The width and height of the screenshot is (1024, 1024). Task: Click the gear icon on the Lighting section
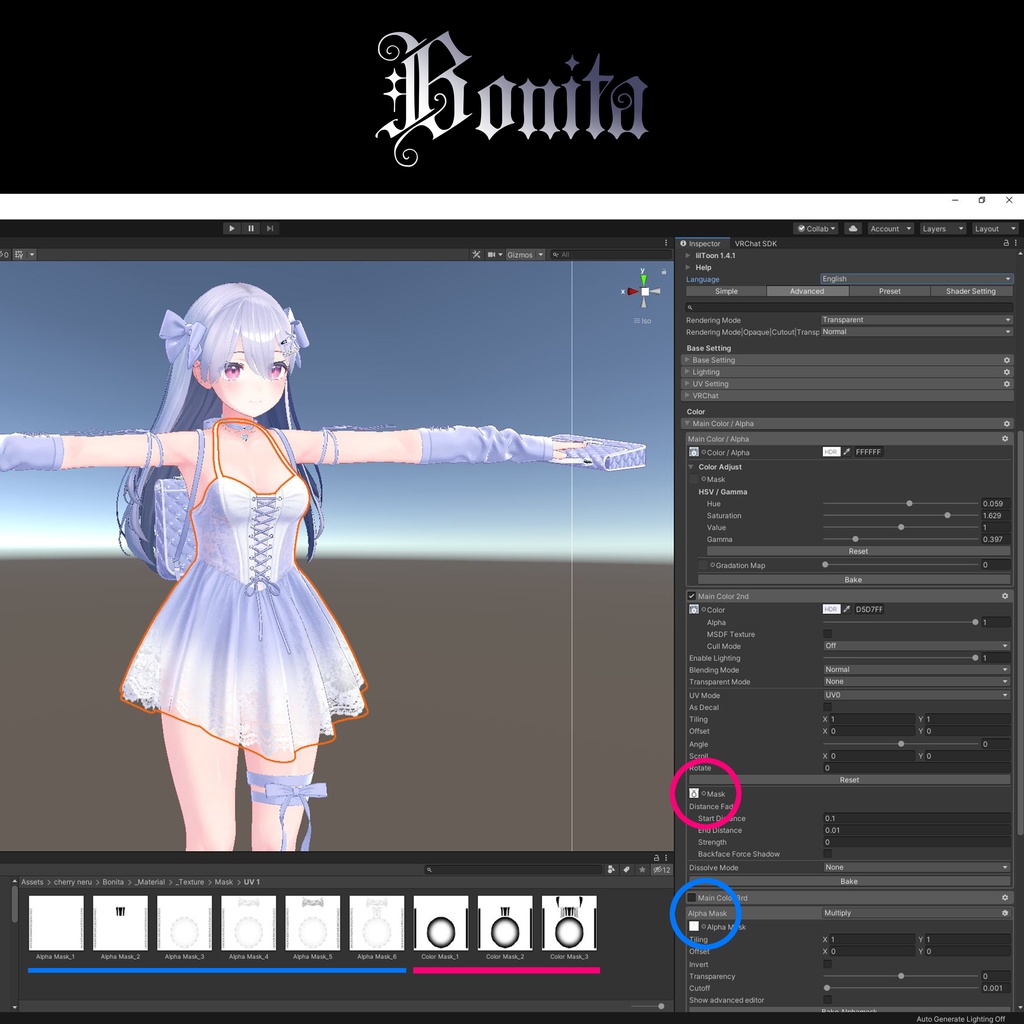click(x=1006, y=371)
